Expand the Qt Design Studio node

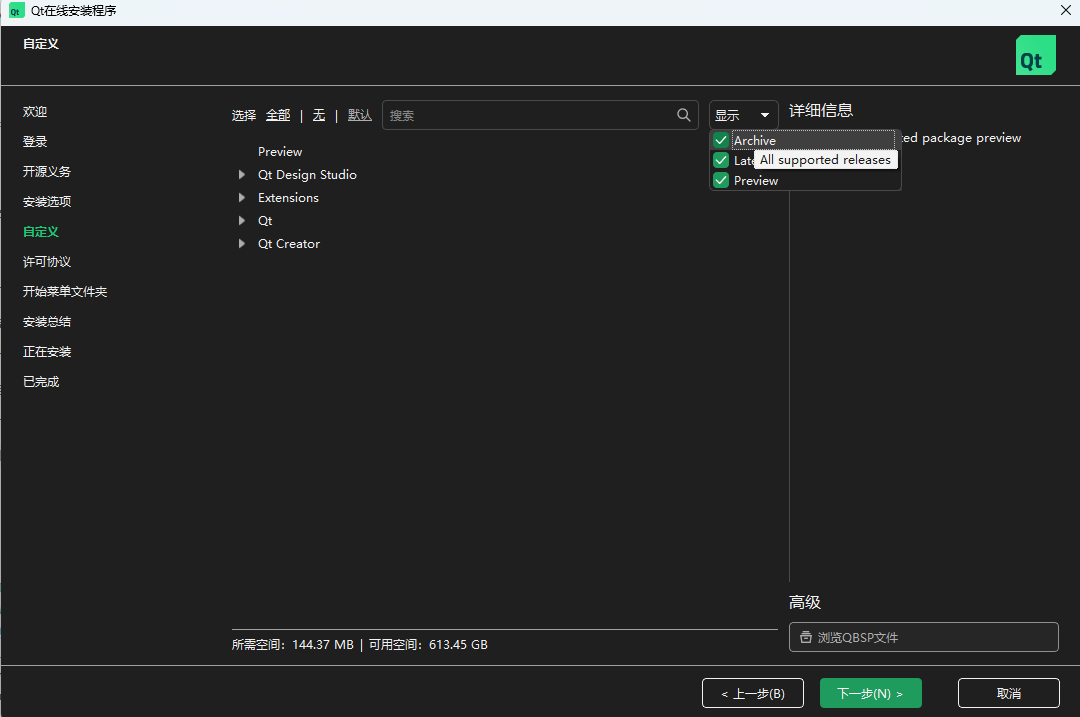click(x=242, y=174)
